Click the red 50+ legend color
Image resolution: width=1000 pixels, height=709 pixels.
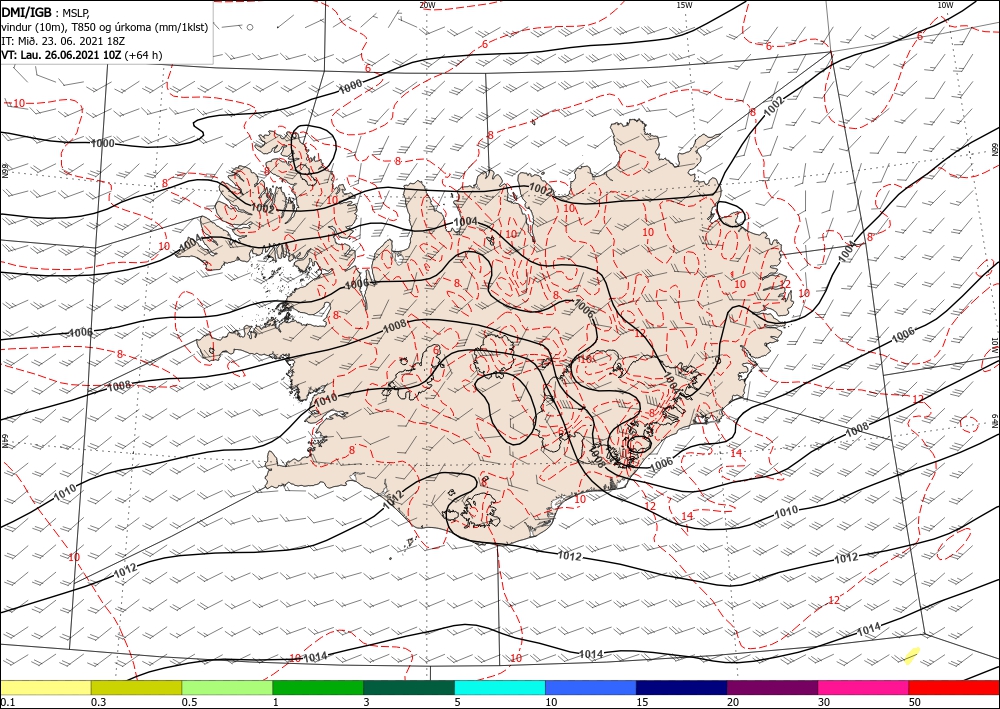953,687
